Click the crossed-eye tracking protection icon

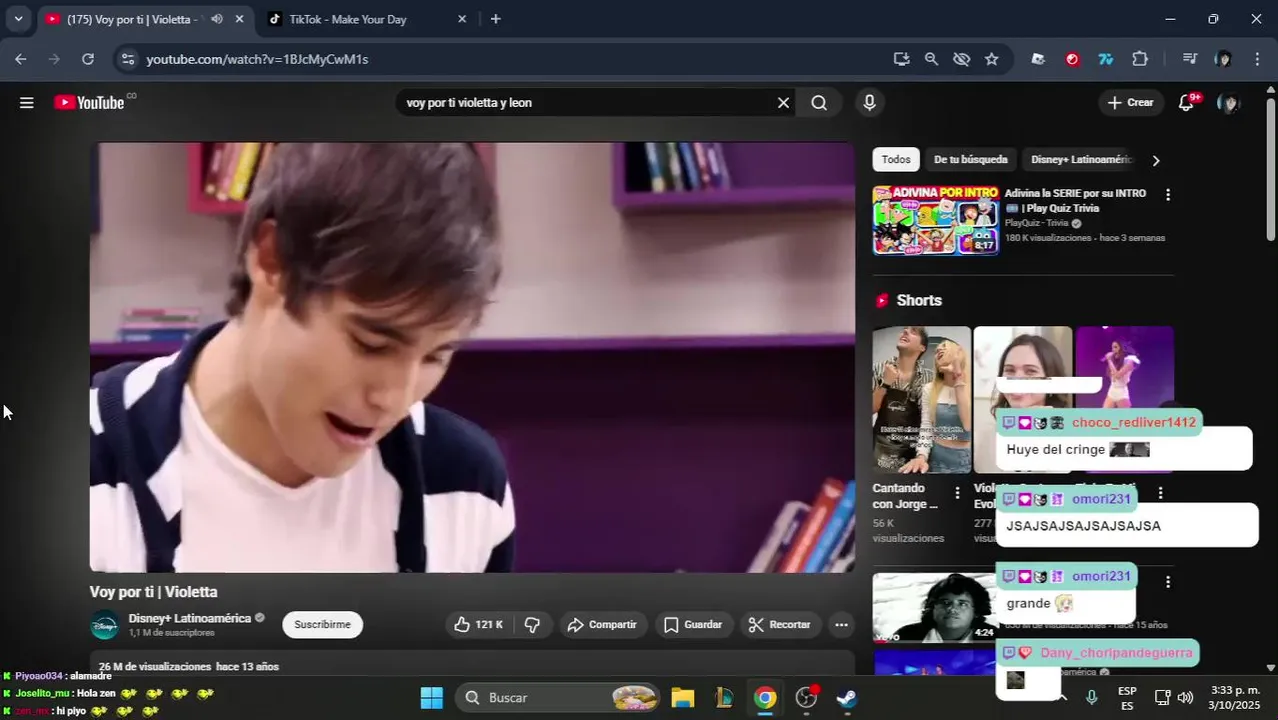(x=961, y=59)
